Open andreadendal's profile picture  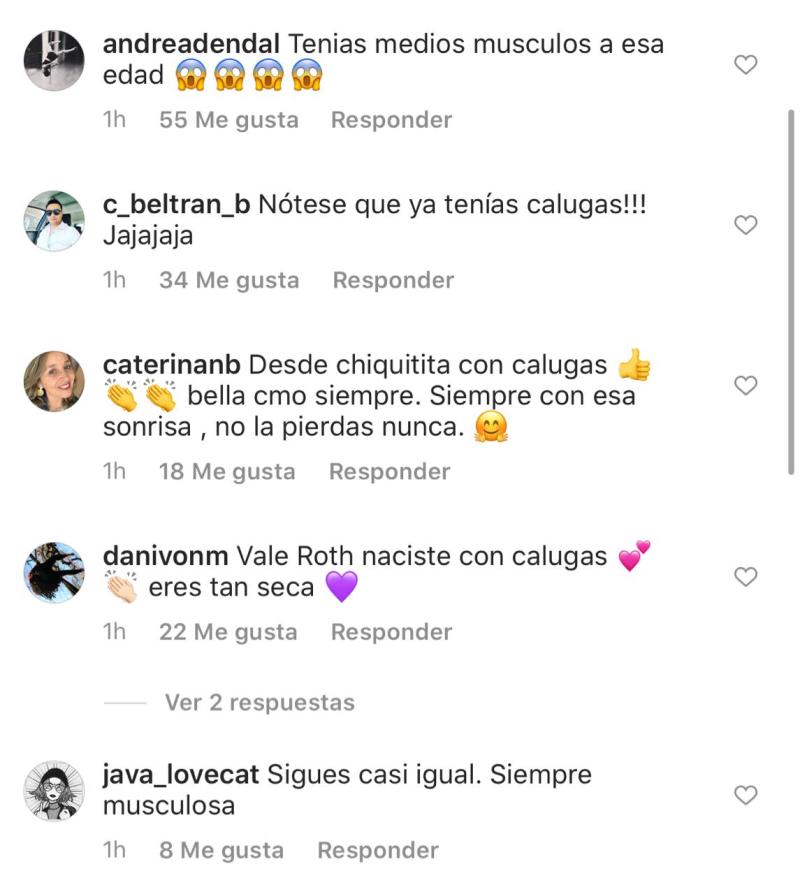tap(54, 60)
